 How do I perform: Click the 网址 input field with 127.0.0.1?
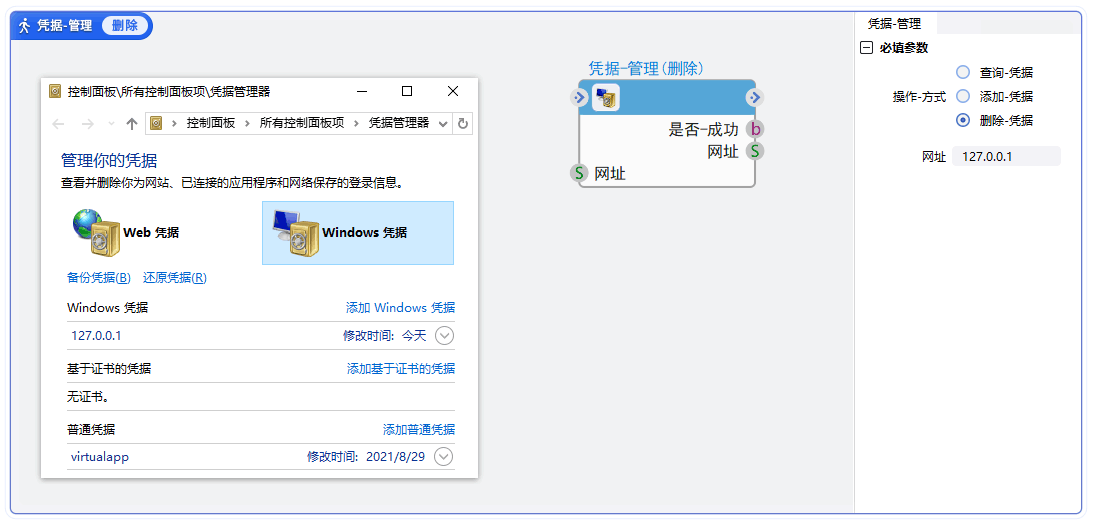(x=1005, y=156)
